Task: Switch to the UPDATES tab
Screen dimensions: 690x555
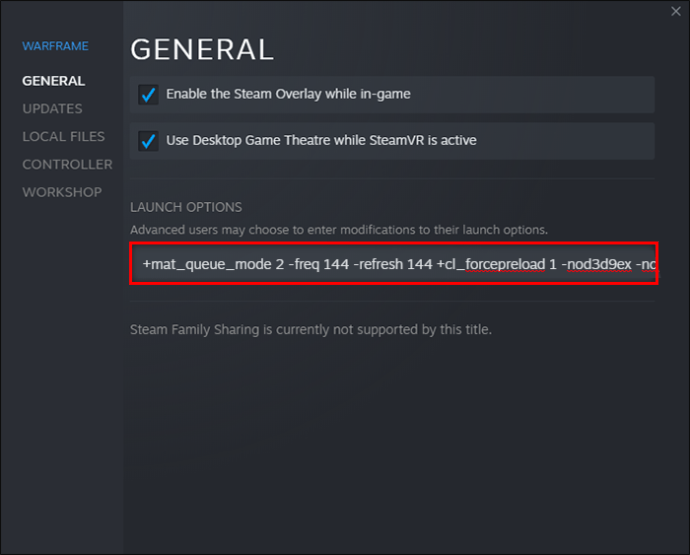Action: pos(52,108)
